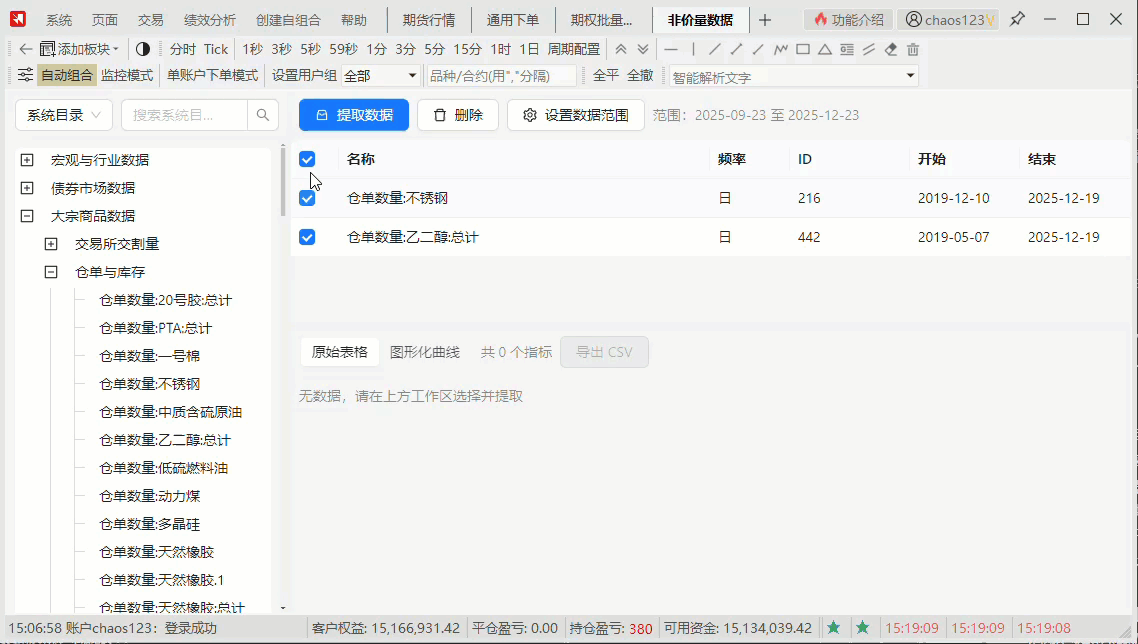Click the eraser tool icon
This screenshot has height=644, width=1138.
tap(891, 49)
